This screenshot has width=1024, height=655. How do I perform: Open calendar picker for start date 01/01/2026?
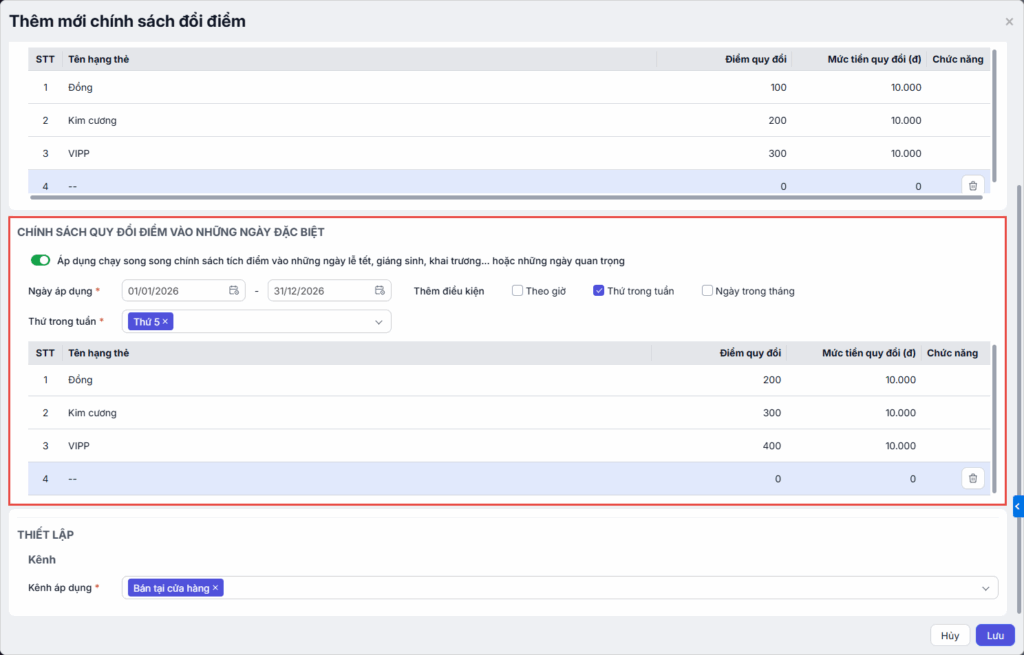pyautogui.click(x=234, y=291)
